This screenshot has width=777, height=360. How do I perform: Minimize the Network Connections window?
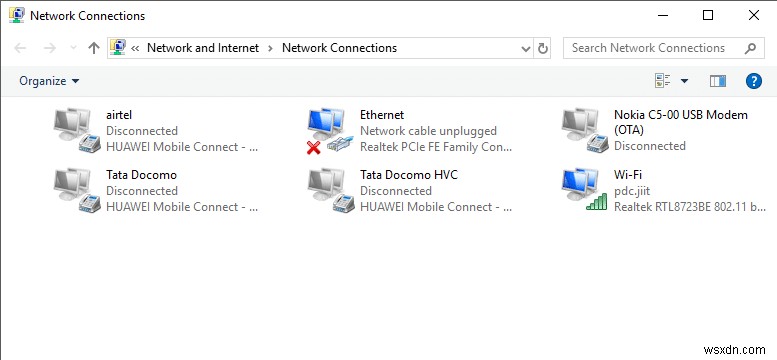click(663, 15)
